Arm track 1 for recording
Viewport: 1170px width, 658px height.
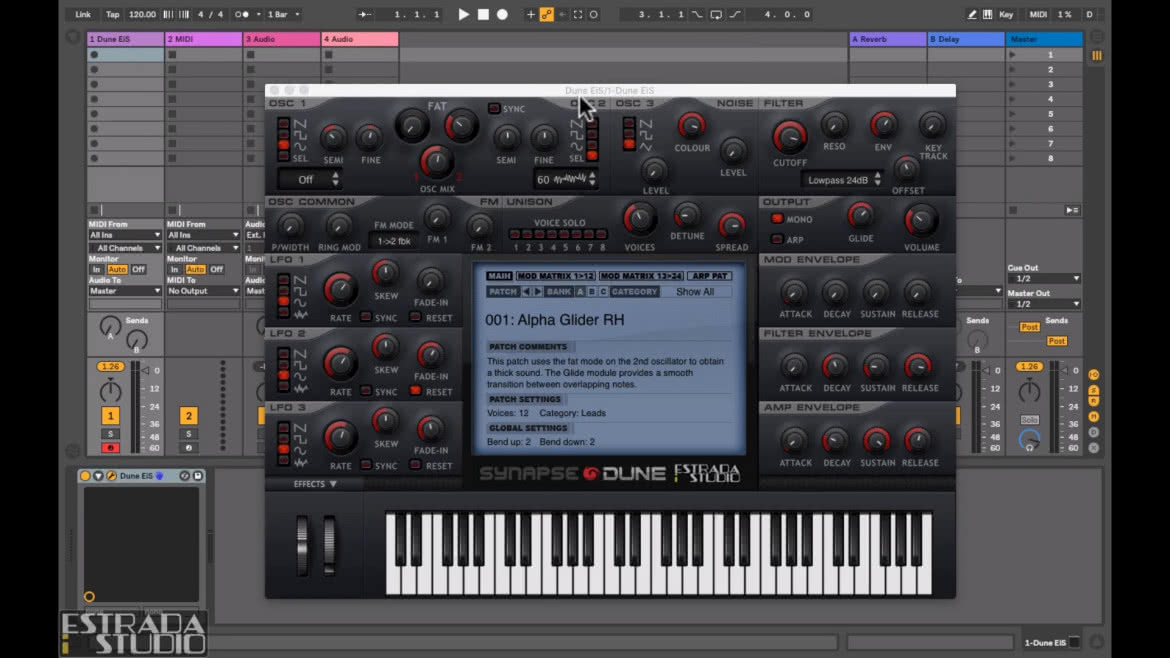coord(110,448)
